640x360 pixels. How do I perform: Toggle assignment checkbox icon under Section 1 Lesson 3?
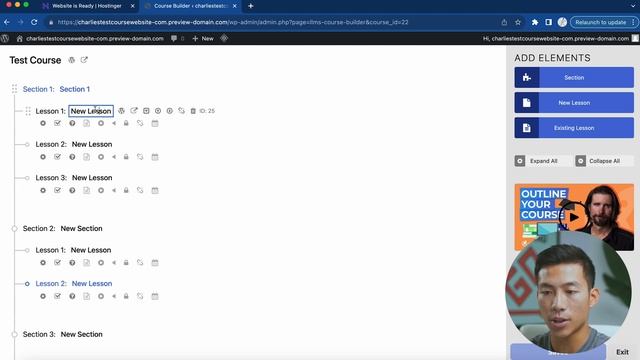coord(57,190)
